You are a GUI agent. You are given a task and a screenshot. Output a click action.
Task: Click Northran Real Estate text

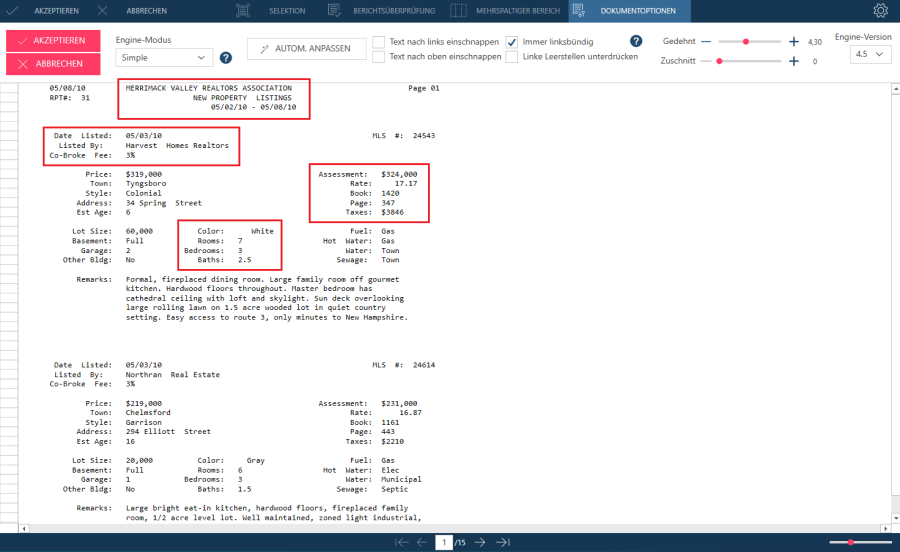173,375
